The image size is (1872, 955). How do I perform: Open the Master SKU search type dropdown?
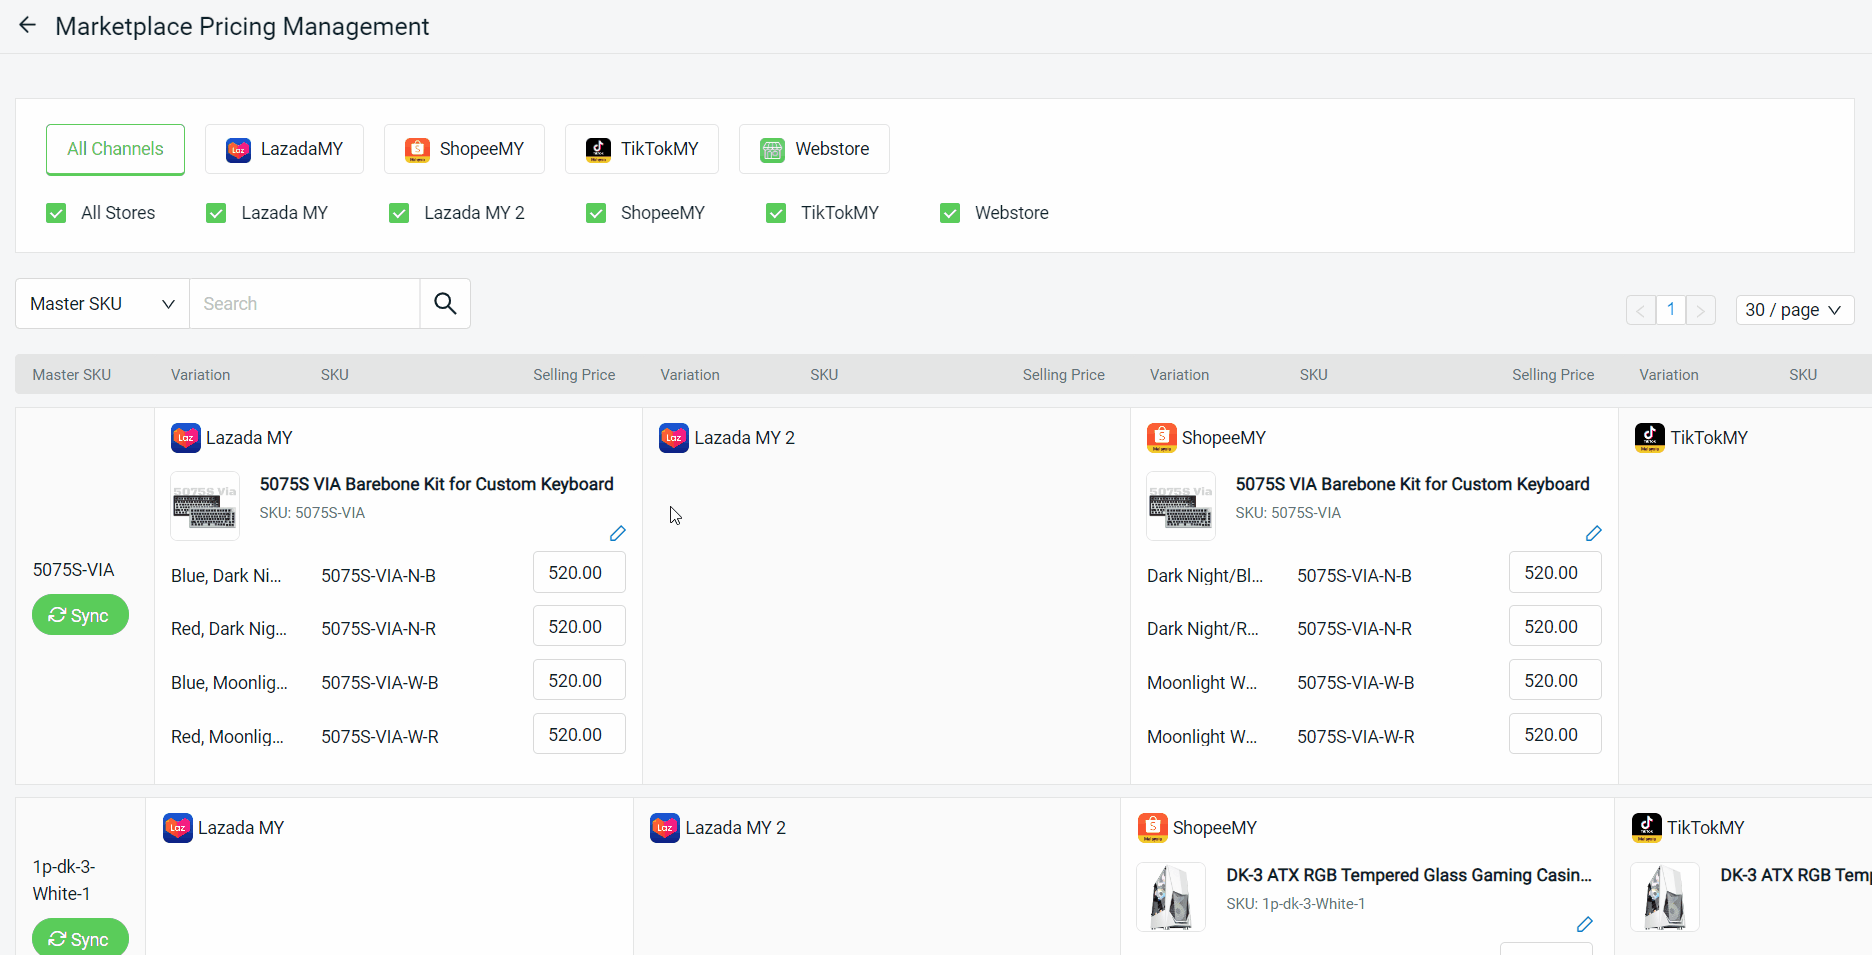pos(102,304)
